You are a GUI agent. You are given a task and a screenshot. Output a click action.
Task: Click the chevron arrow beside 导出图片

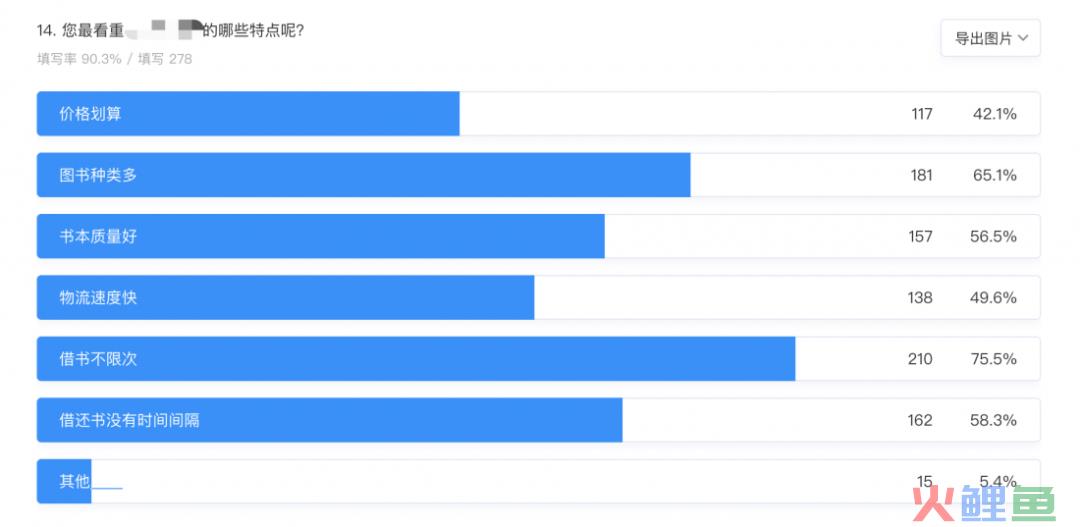[x=1023, y=39]
